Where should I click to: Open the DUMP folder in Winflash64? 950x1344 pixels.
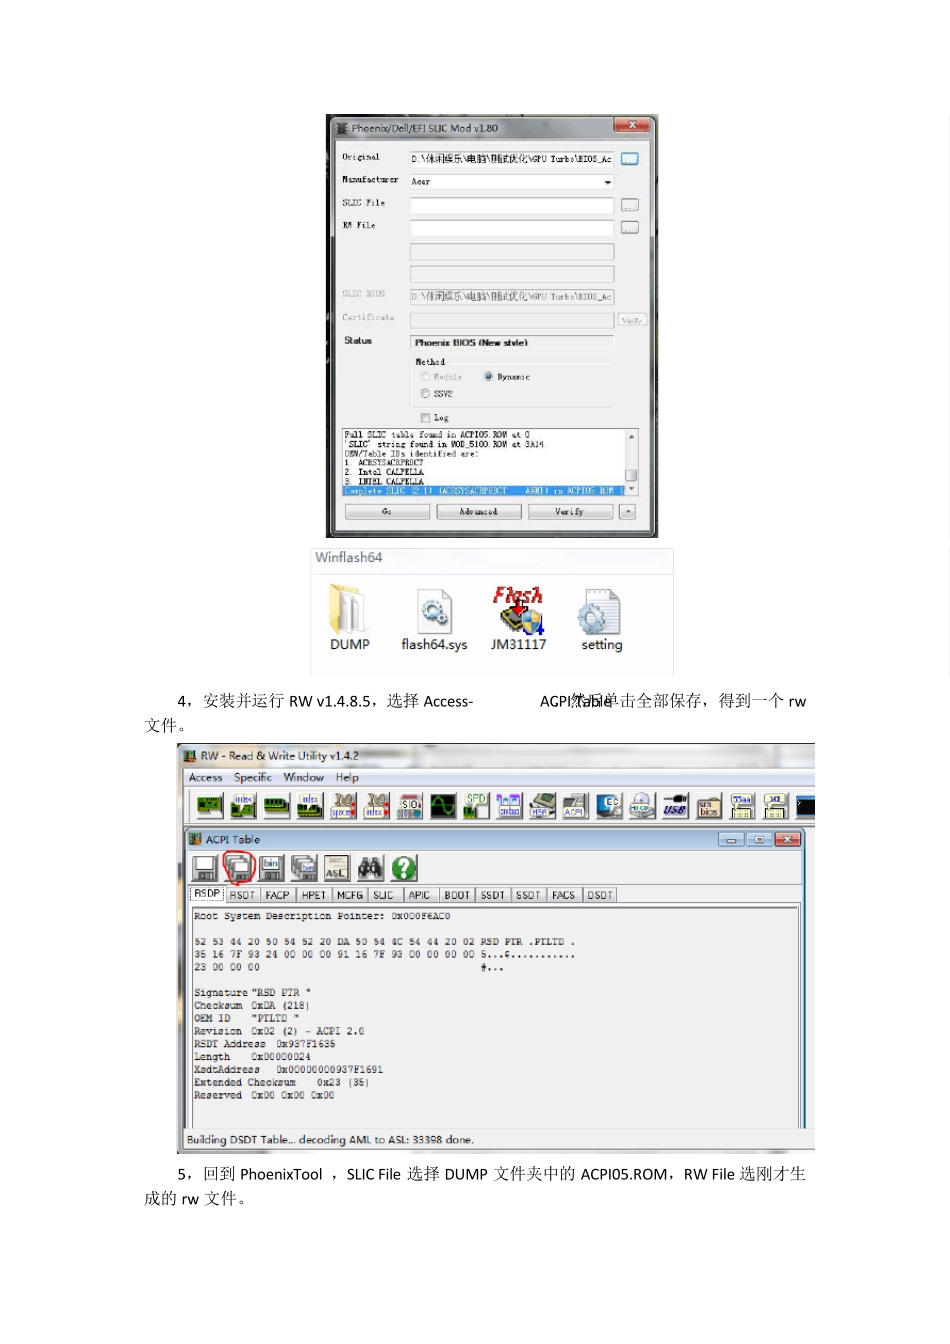[x=350, y=619]
